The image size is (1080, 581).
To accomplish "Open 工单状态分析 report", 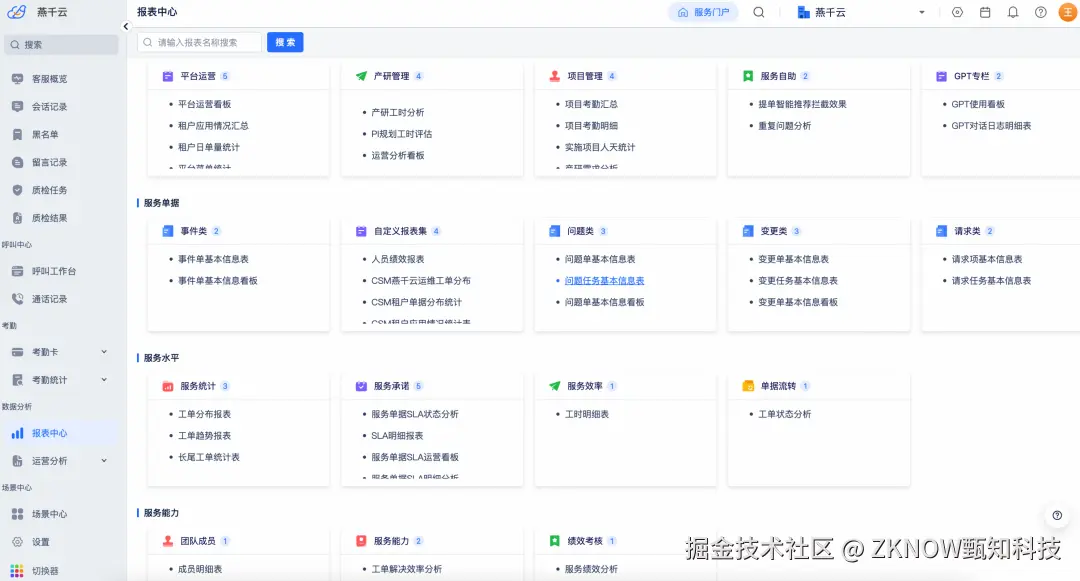I will (x=785, y=414).
